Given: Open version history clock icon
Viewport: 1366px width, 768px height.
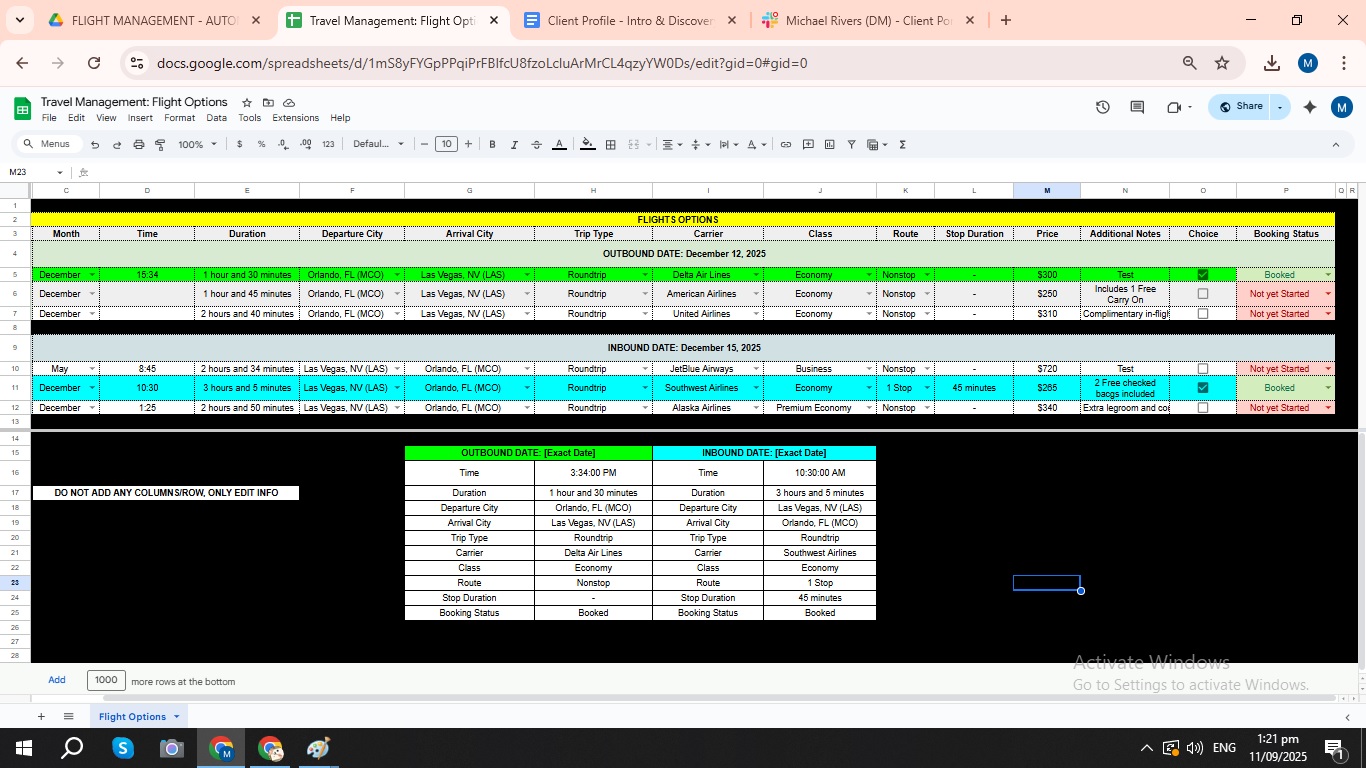Looking at the screenshot, I should tap(1103, 107).
